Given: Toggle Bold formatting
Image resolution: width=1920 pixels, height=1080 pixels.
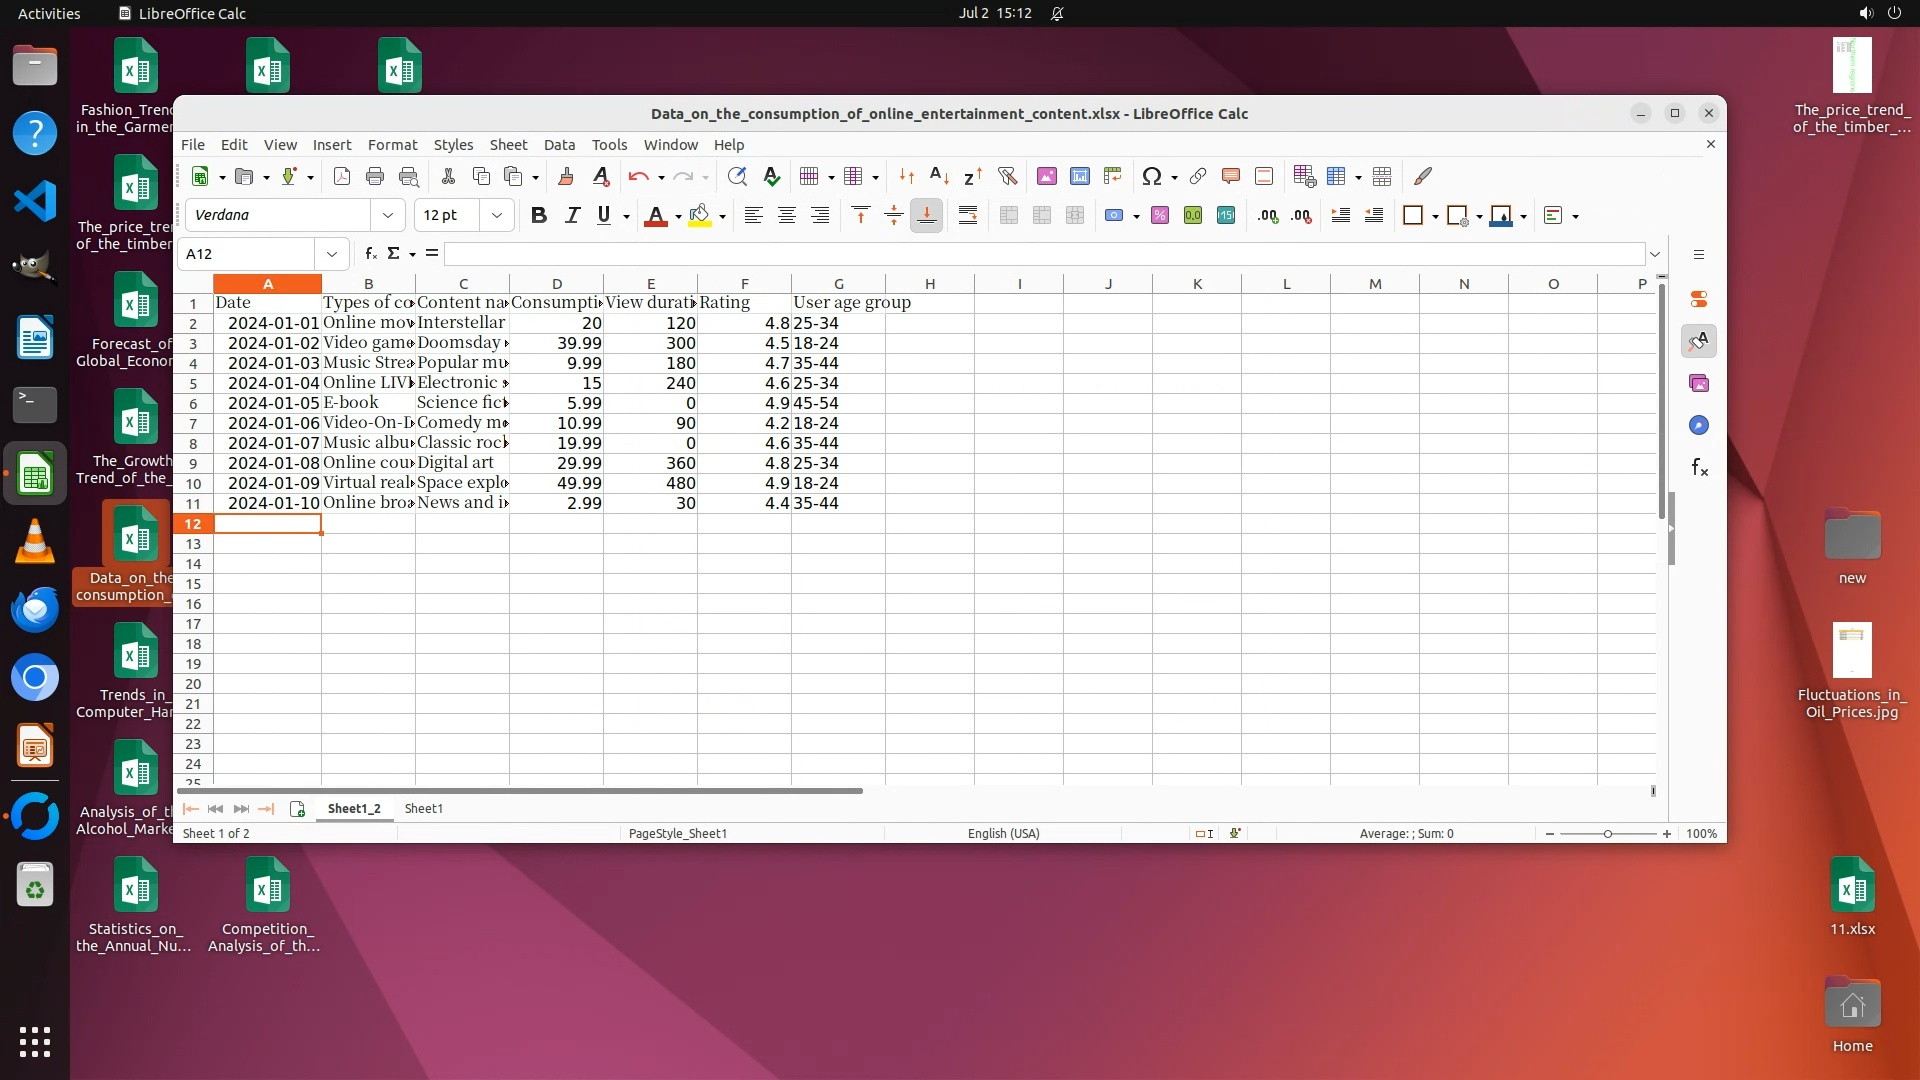Looking at the screenshot, I should (x=539, y=215).
